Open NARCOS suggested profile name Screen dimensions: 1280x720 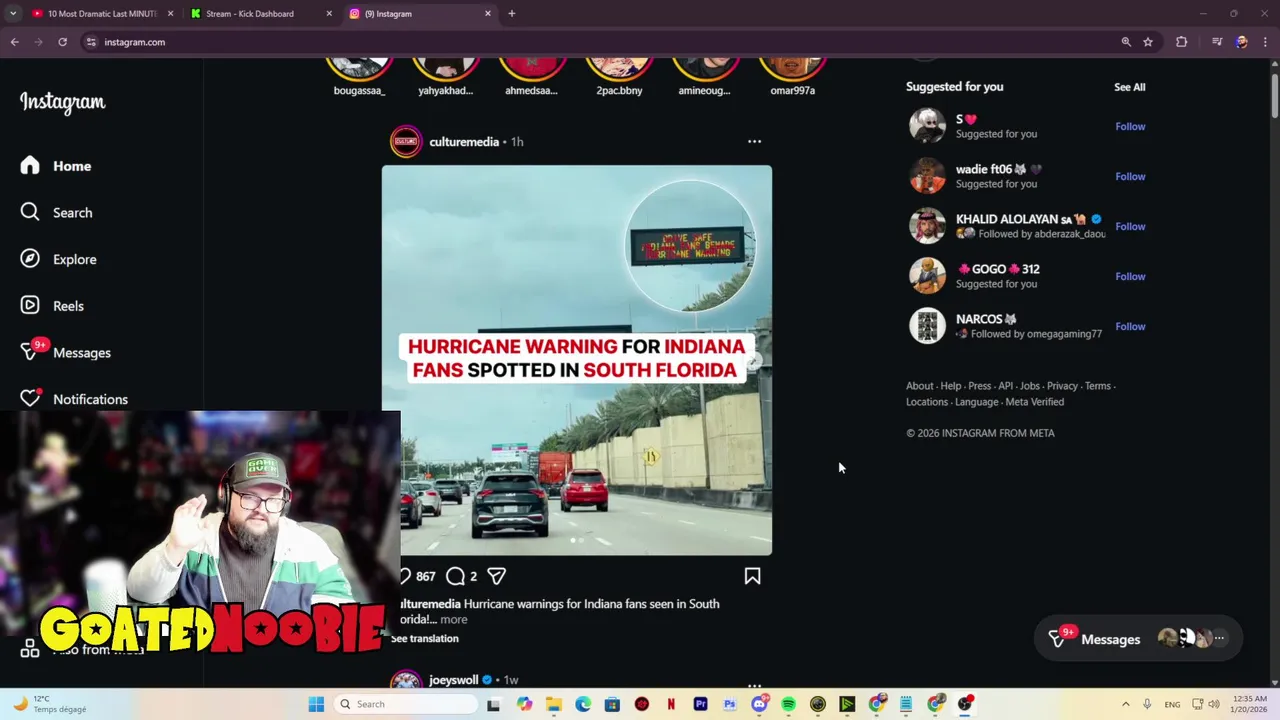pyautogui.click(x=986, y=319)
